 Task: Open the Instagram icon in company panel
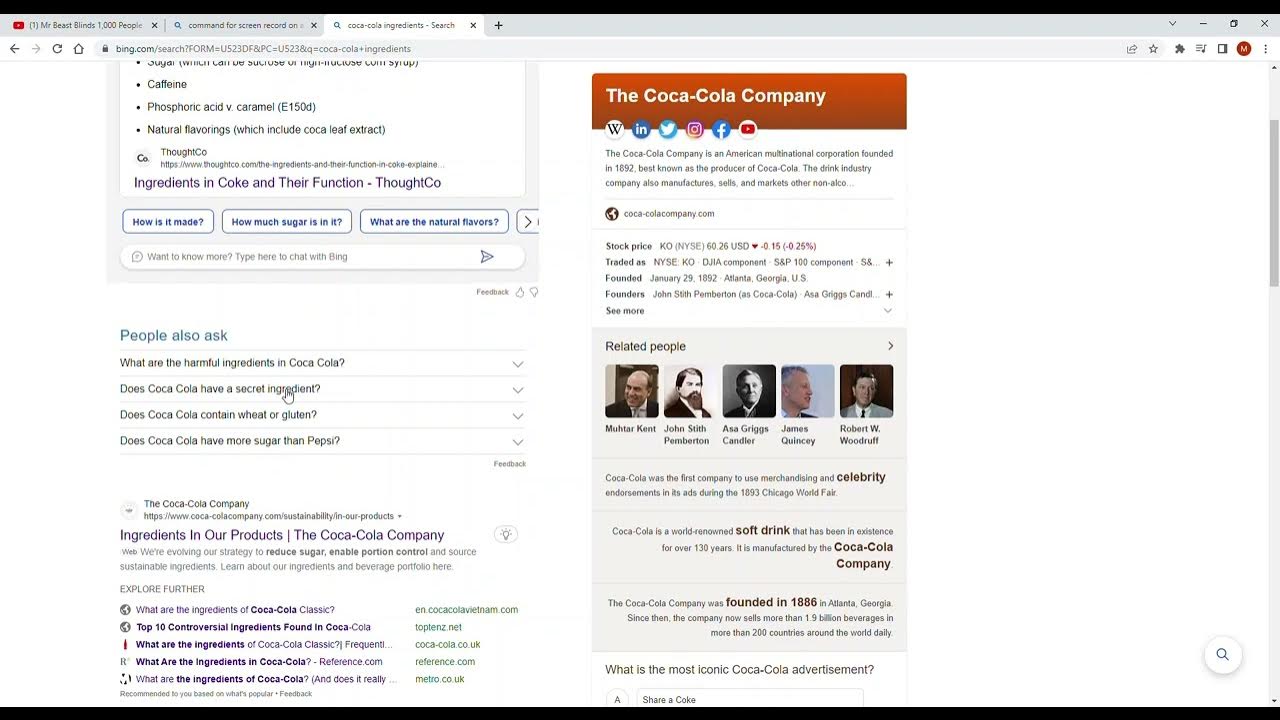(695, 129)
